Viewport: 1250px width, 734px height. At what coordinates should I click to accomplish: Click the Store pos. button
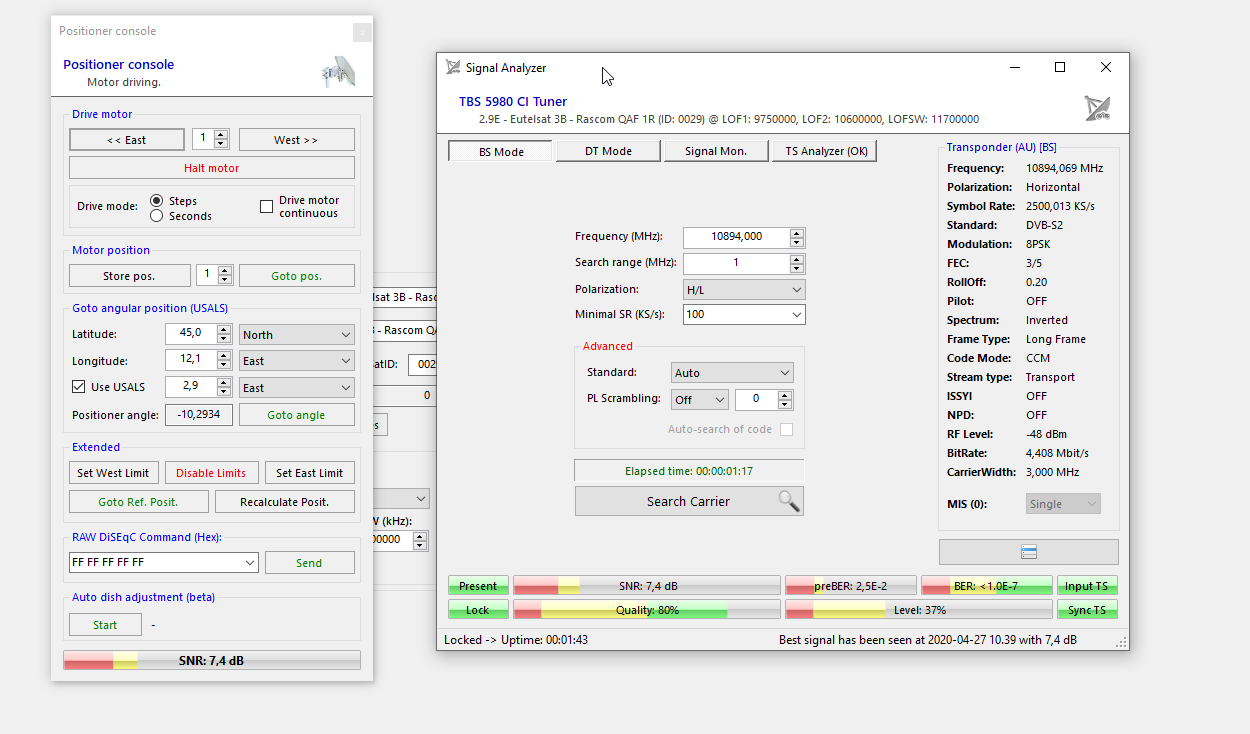pyautogui.click(x=129, y=276)
